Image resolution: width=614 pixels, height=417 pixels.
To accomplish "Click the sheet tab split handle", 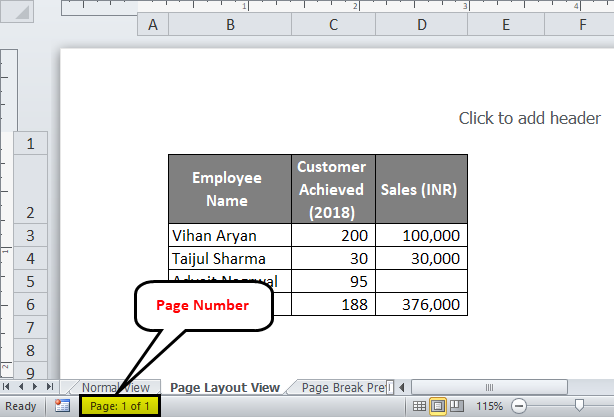I will [x=390, y=387].
